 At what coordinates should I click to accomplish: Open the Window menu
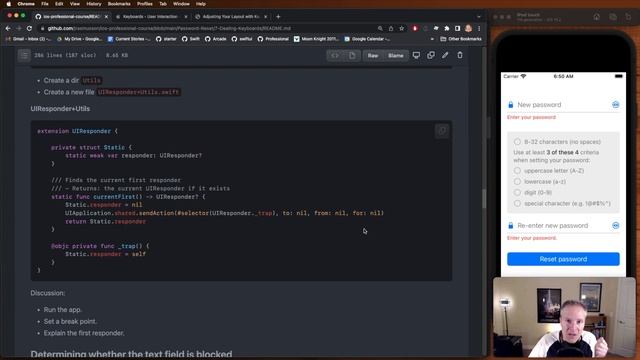tap(181, 4)
